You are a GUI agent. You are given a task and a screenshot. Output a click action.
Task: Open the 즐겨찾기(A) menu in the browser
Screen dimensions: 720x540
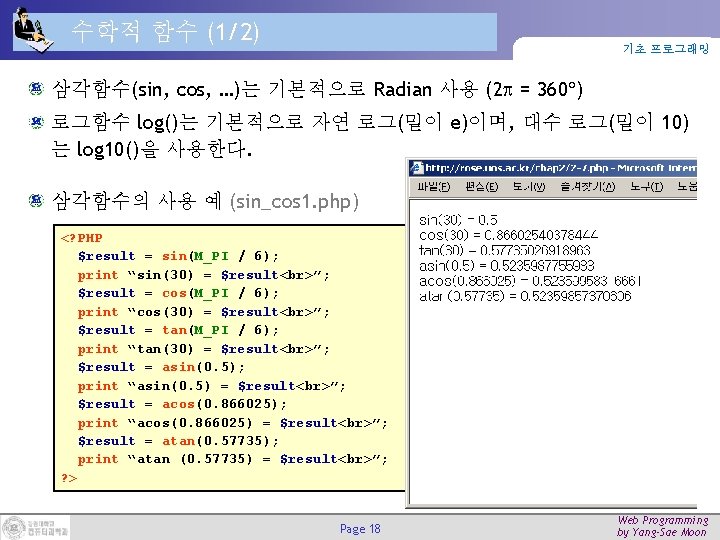click(x=588, y=186)
